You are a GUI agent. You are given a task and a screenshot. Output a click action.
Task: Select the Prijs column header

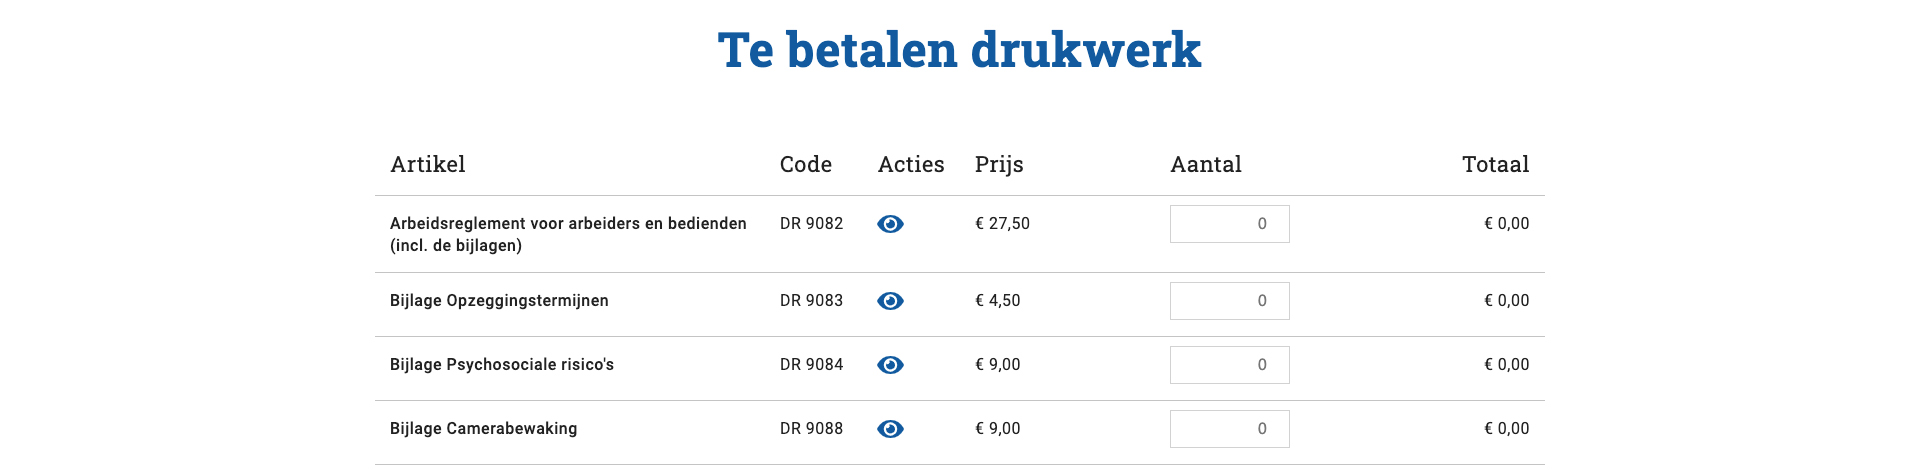tap(999, 165)
